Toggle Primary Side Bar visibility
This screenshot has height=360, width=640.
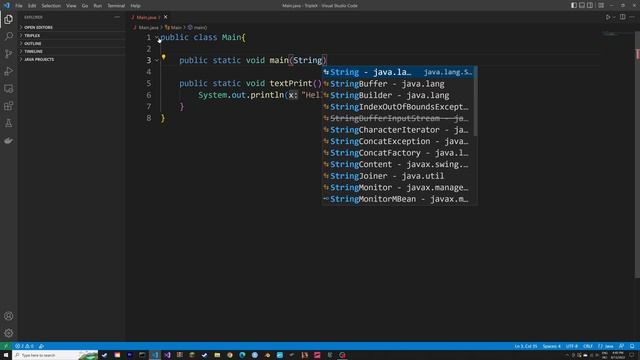coord(574,6)
